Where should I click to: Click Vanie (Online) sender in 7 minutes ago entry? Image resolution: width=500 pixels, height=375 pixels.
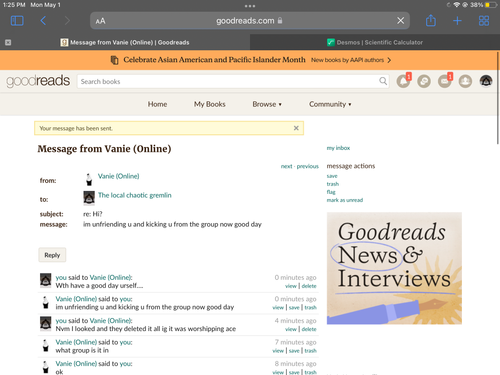pyautogui.click(x=76, y=342)
